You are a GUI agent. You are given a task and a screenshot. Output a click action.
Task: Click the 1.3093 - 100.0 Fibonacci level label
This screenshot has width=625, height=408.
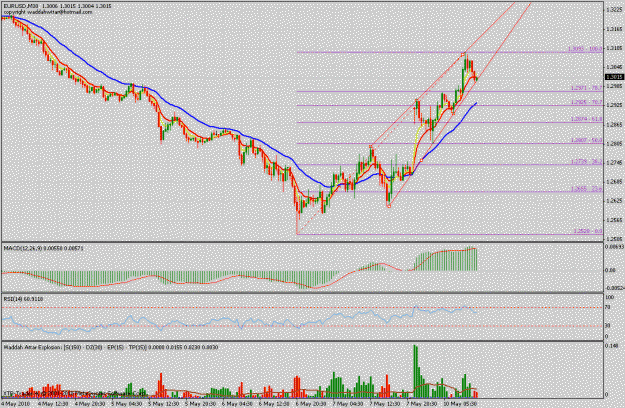[585, 49]
